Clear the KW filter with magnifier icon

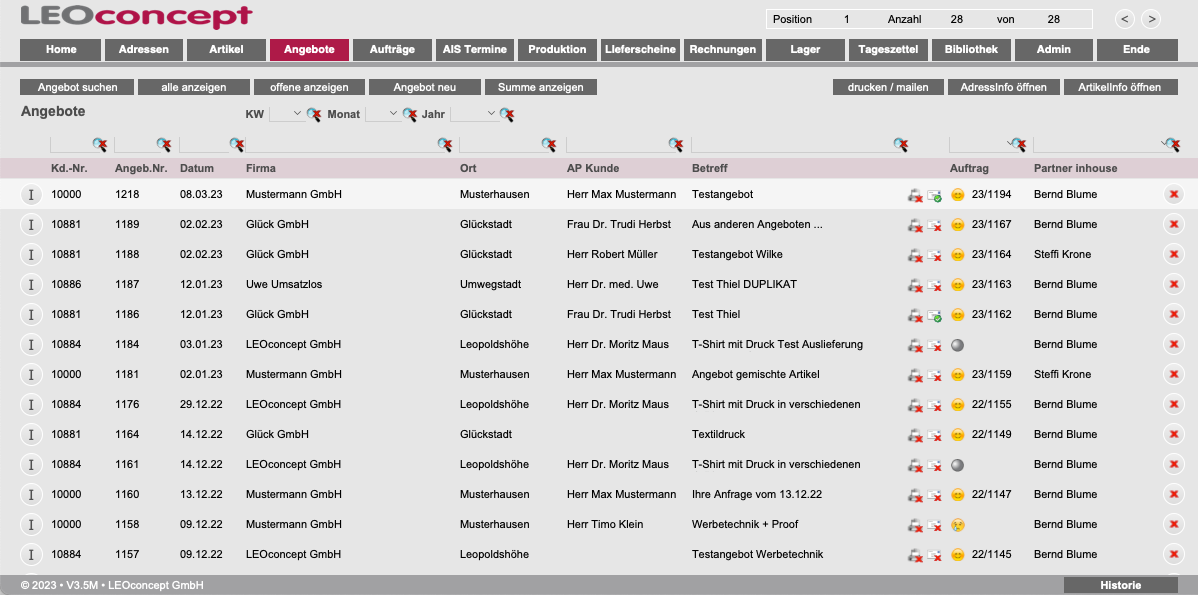(314, 115)
